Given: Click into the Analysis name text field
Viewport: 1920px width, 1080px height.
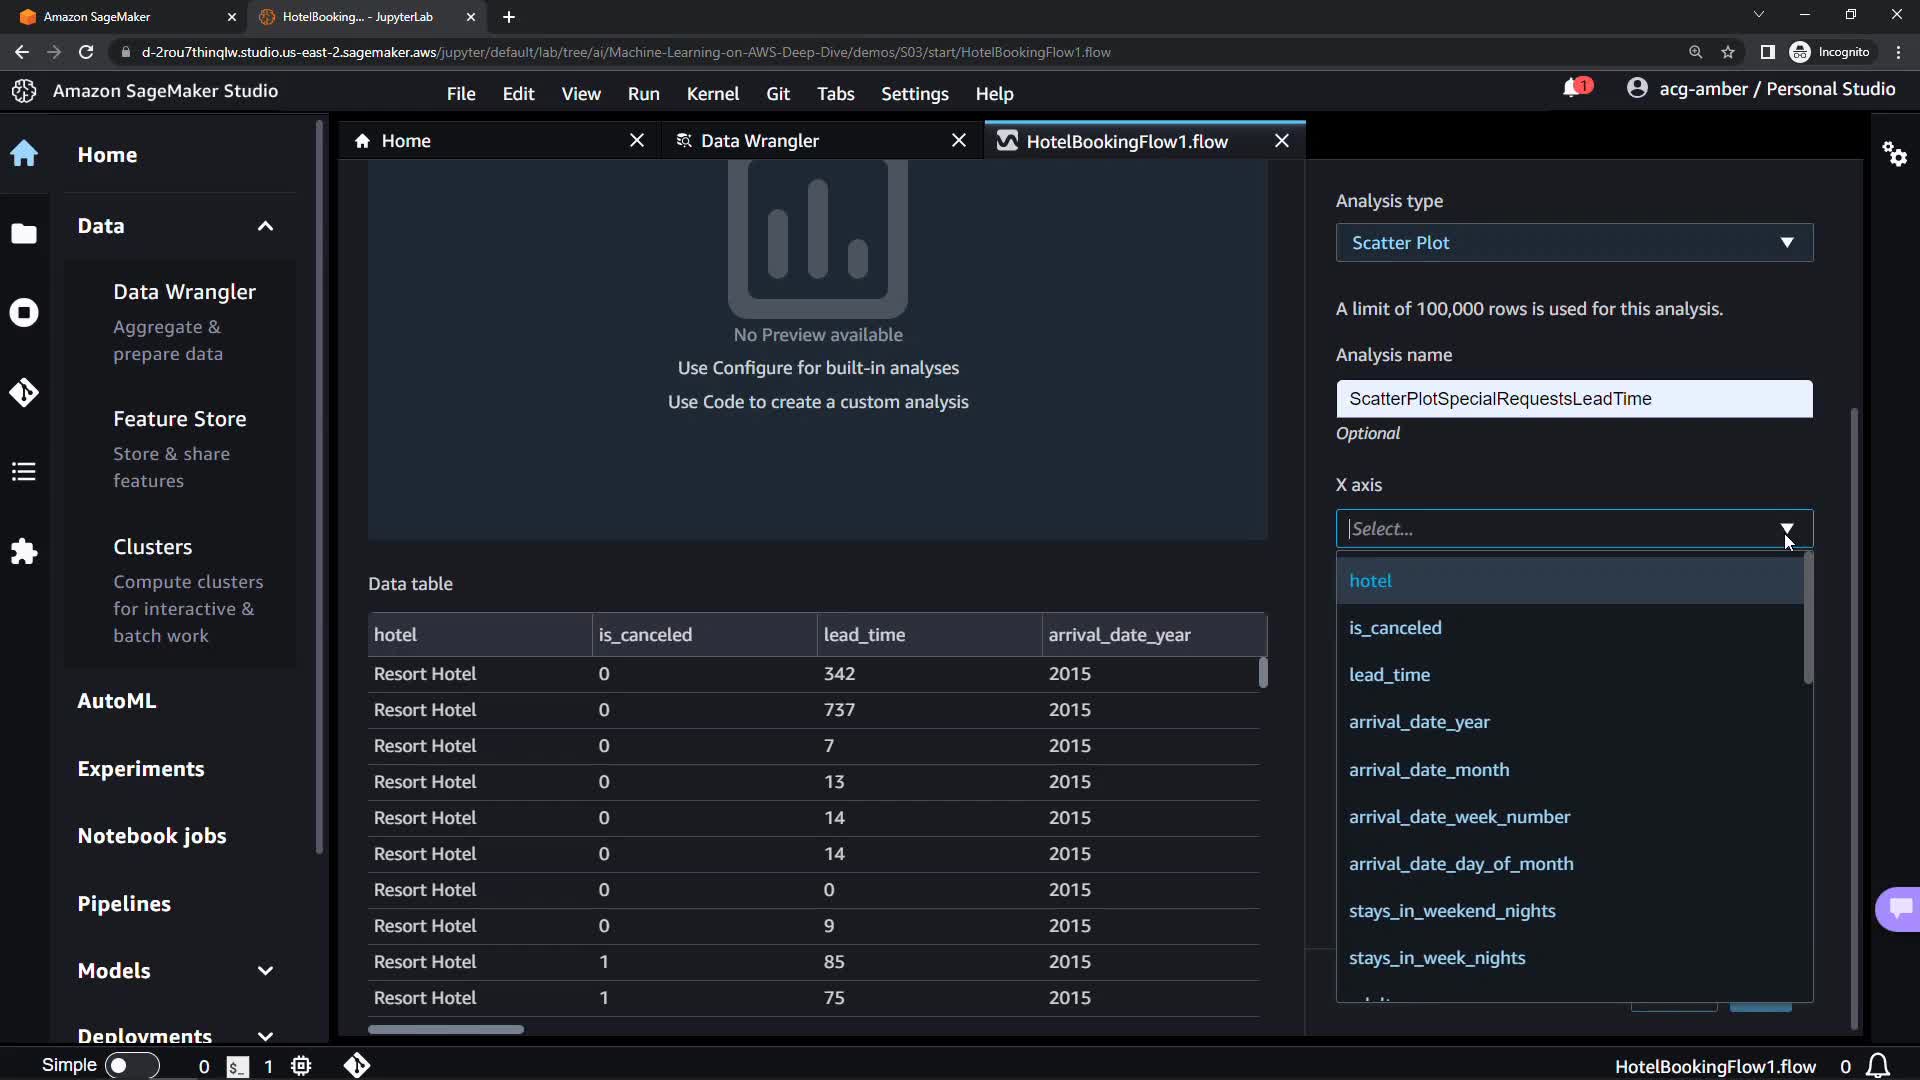Looking at the screenshot, I should click(x=1573, y=399).
